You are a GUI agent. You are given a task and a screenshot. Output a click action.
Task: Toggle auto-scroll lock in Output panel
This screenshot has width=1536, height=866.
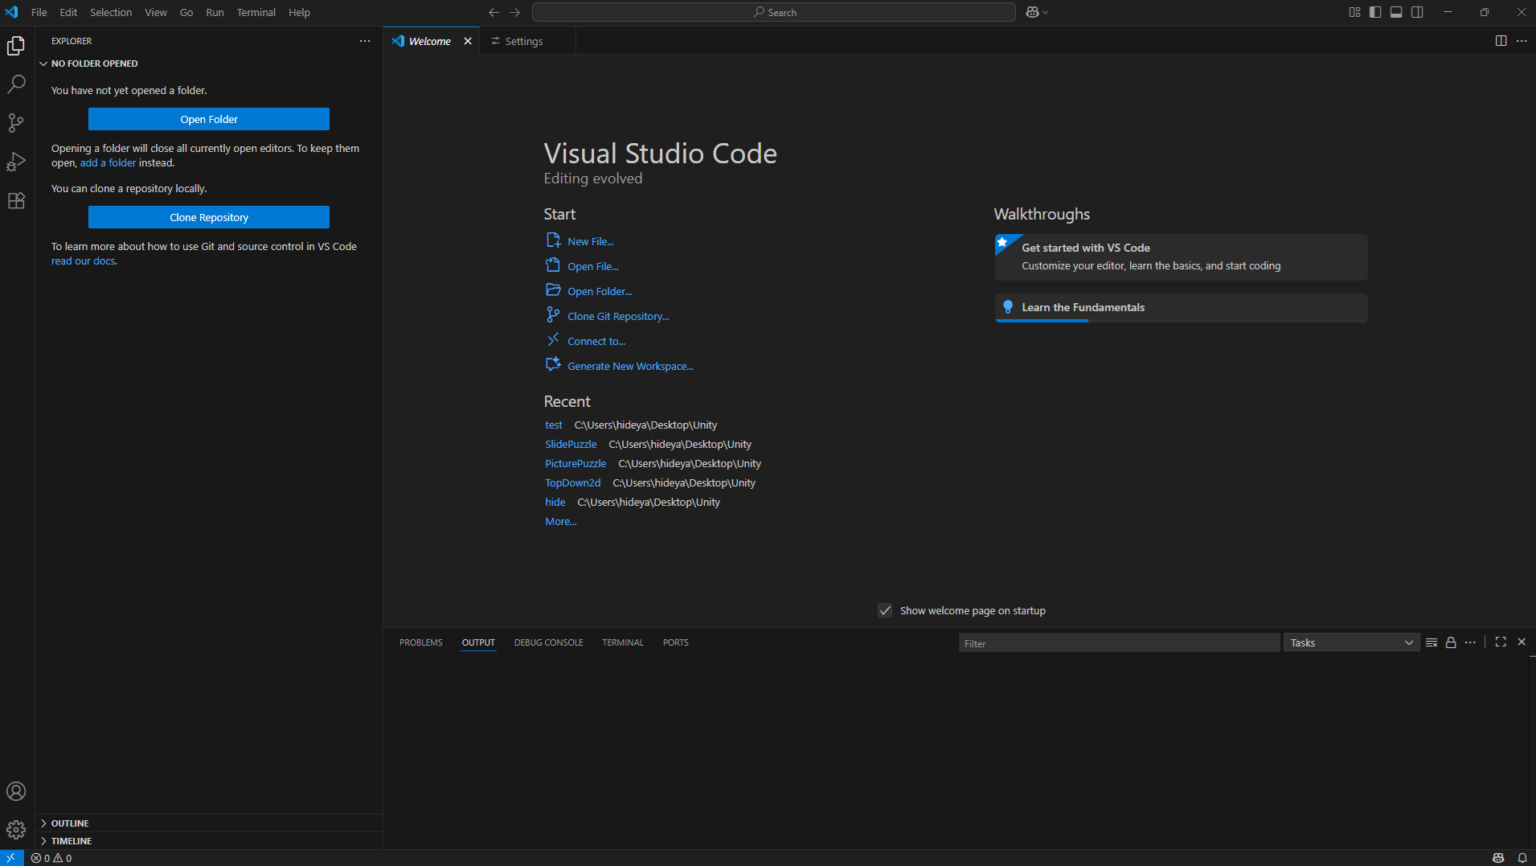click(x=1450, y=642)
